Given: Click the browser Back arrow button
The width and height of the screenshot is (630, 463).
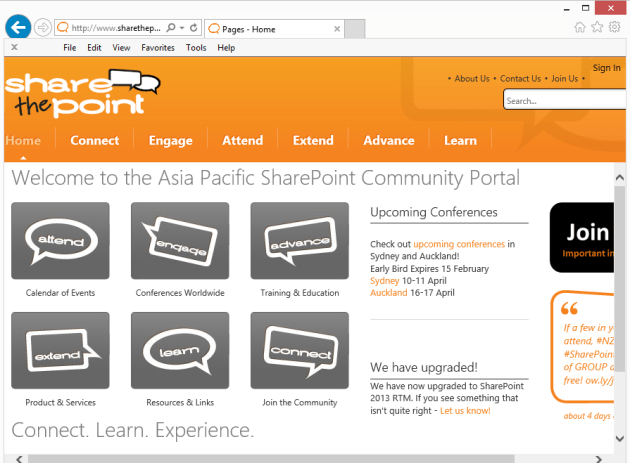Looking at the screenshot, I should (x=17, y=27).
